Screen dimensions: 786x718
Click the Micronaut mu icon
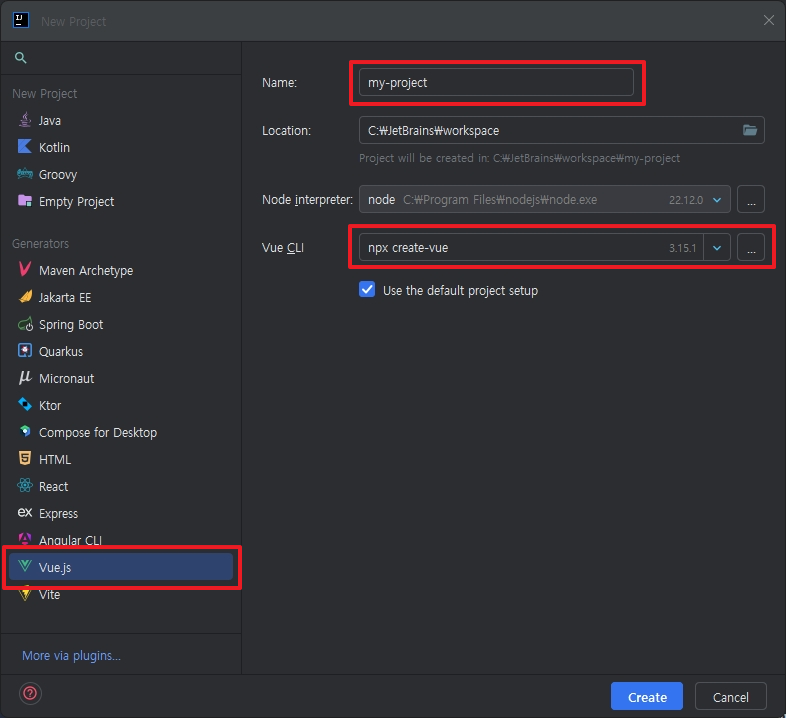click(25, 378)
